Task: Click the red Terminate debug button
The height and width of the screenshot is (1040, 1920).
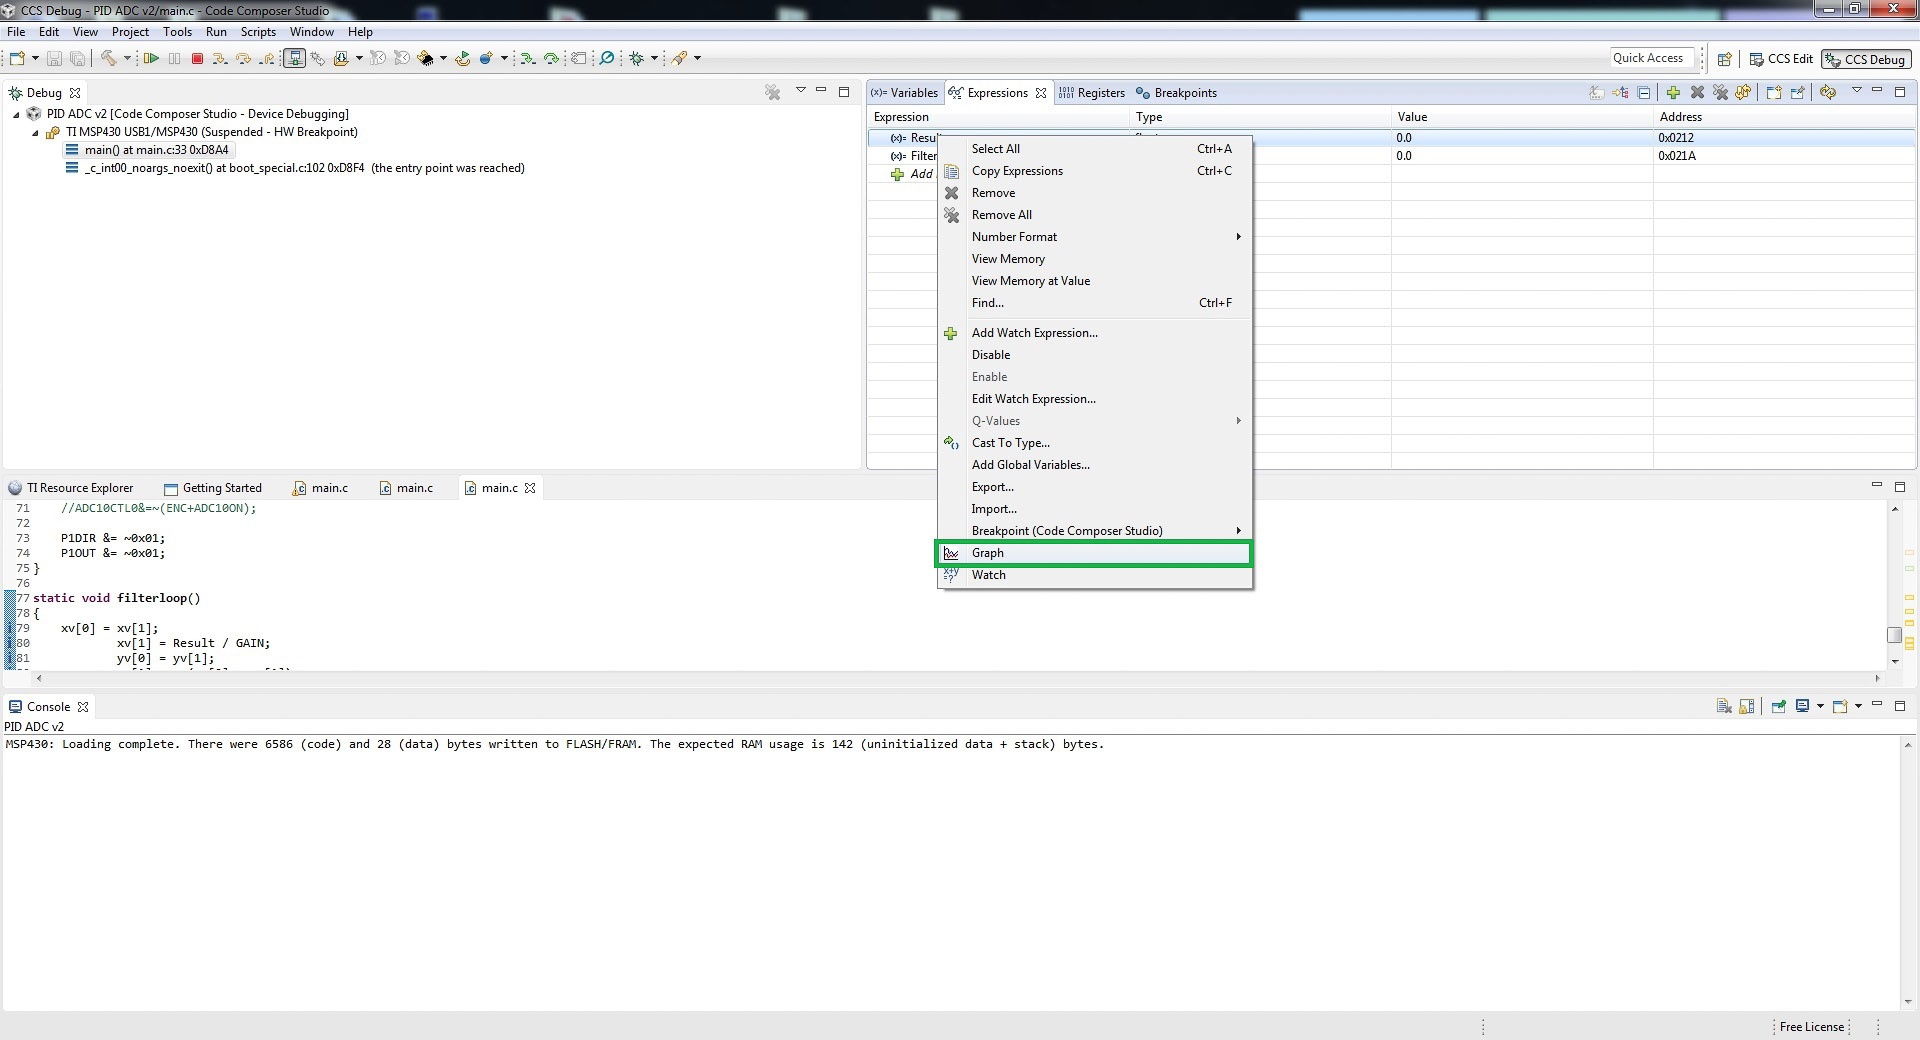Action: [197, 59]
